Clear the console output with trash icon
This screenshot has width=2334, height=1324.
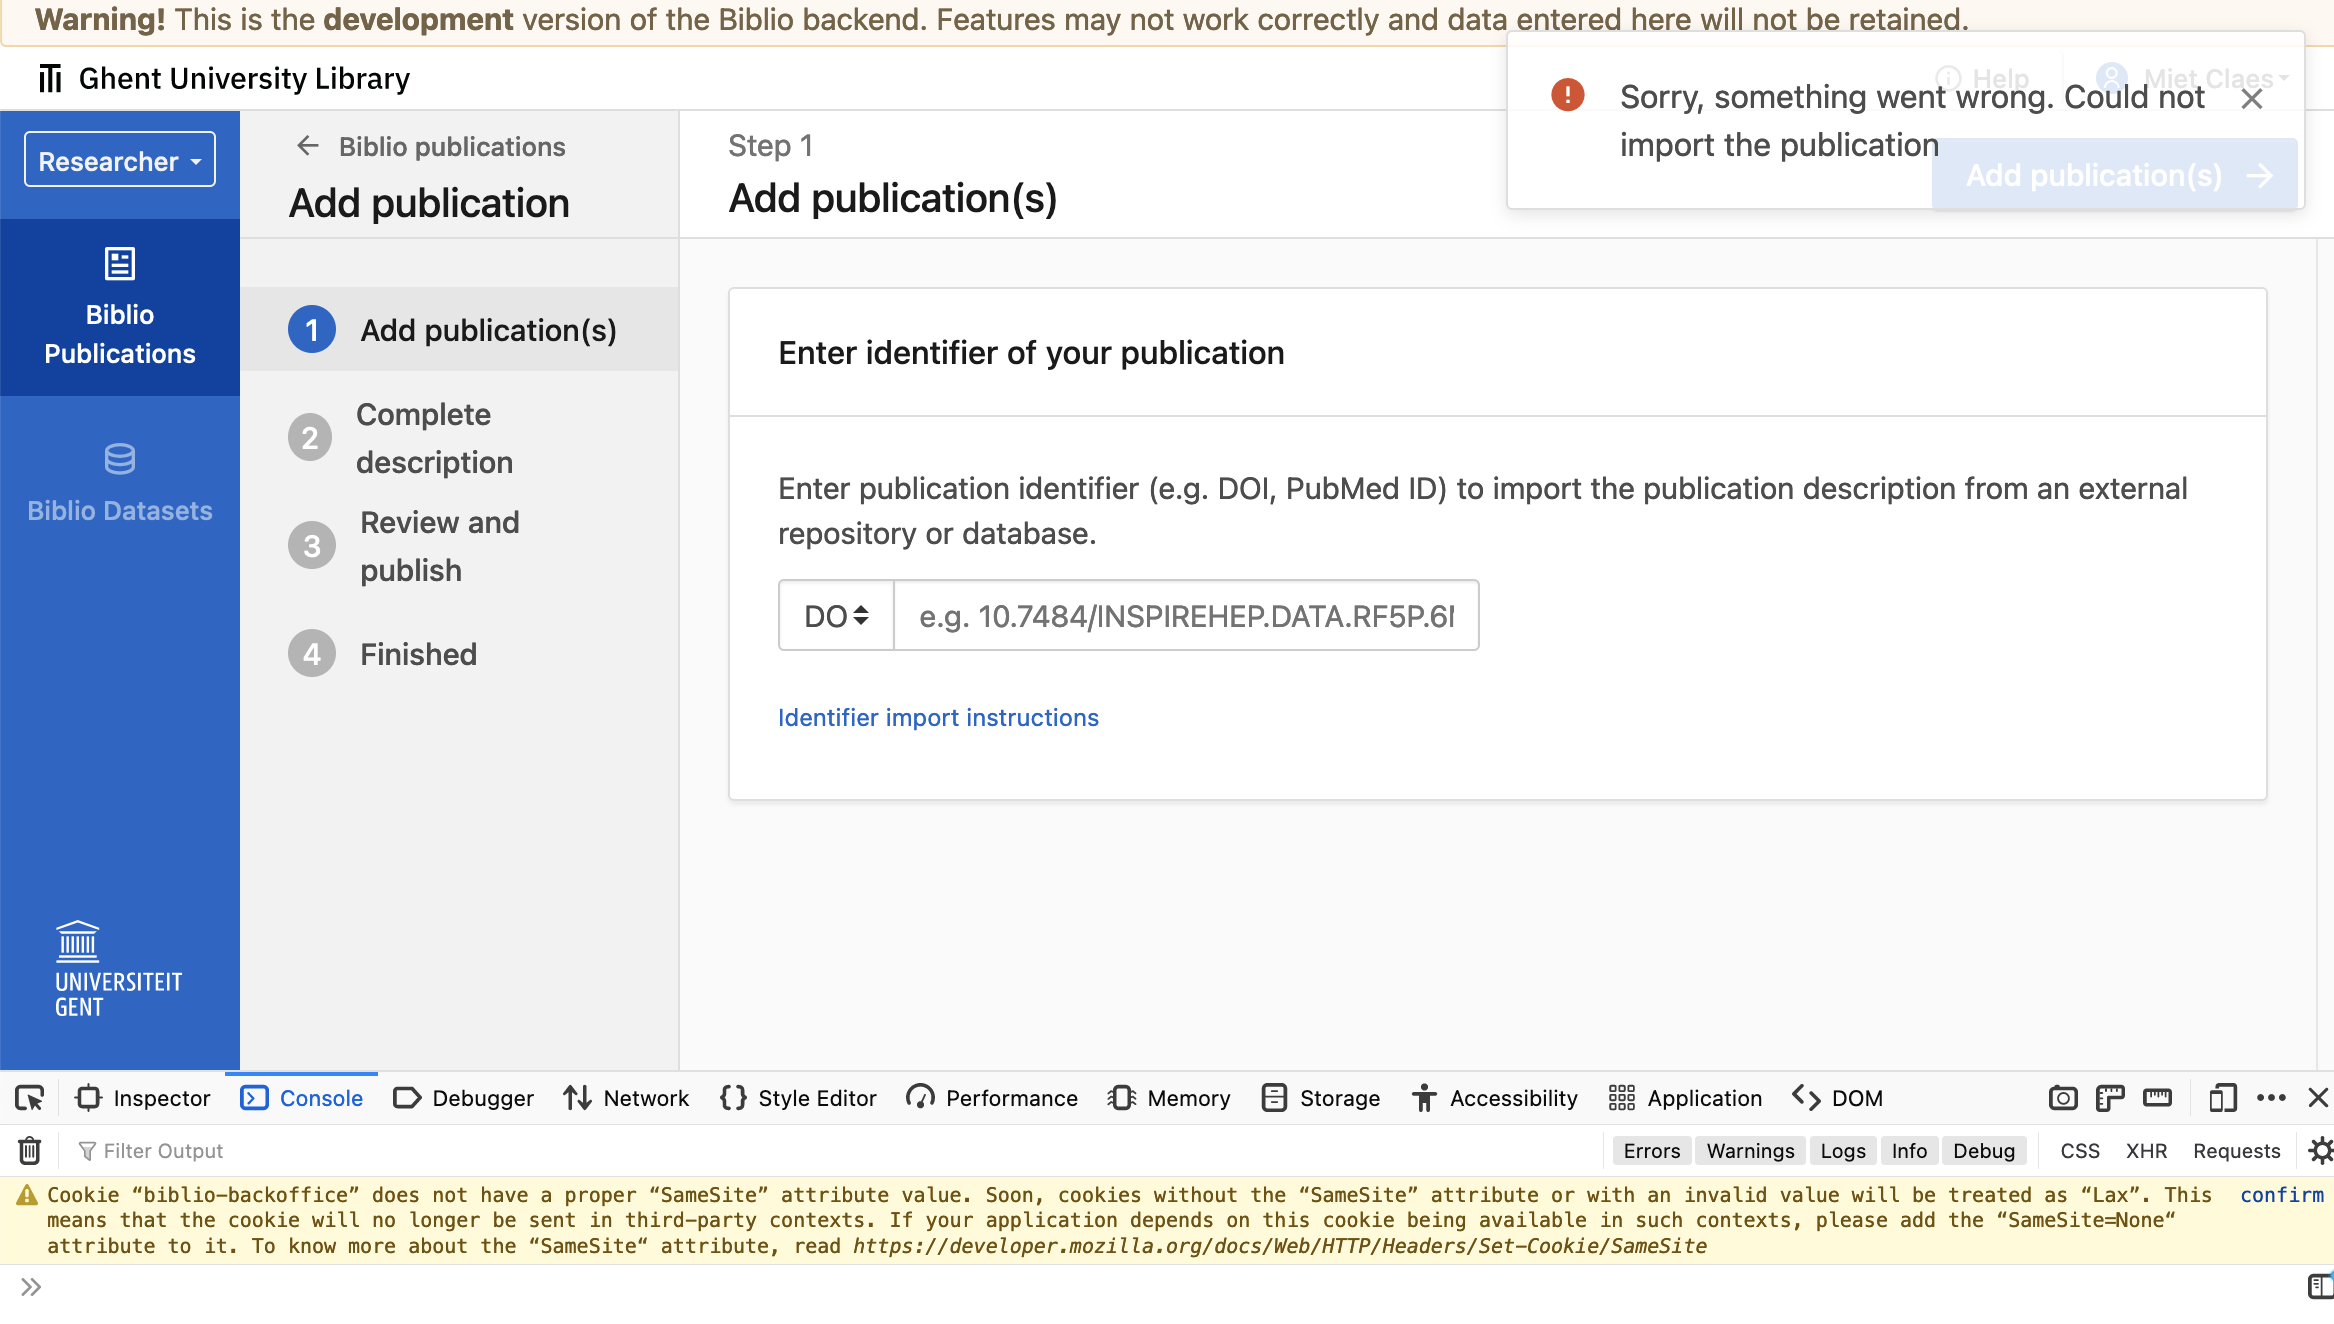click(x=28, y=1150)
